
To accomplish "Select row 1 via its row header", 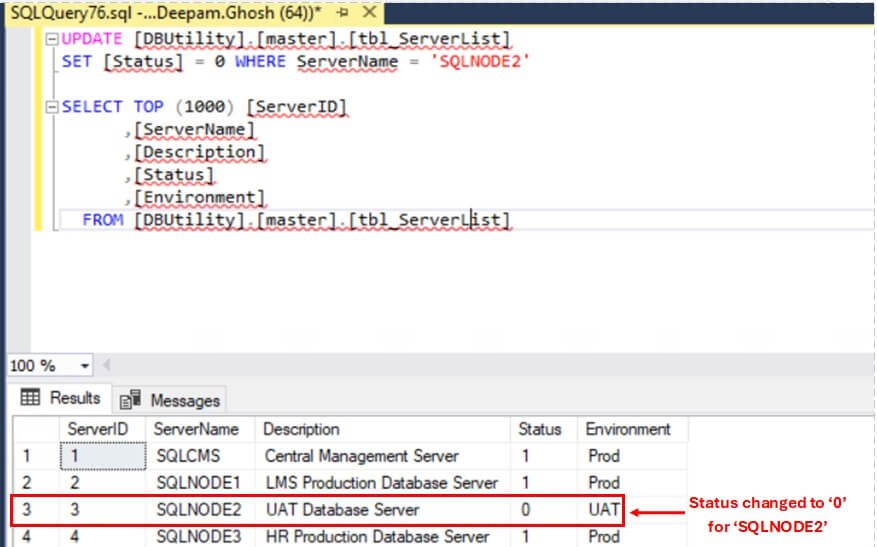I will (x=28, y=456).
